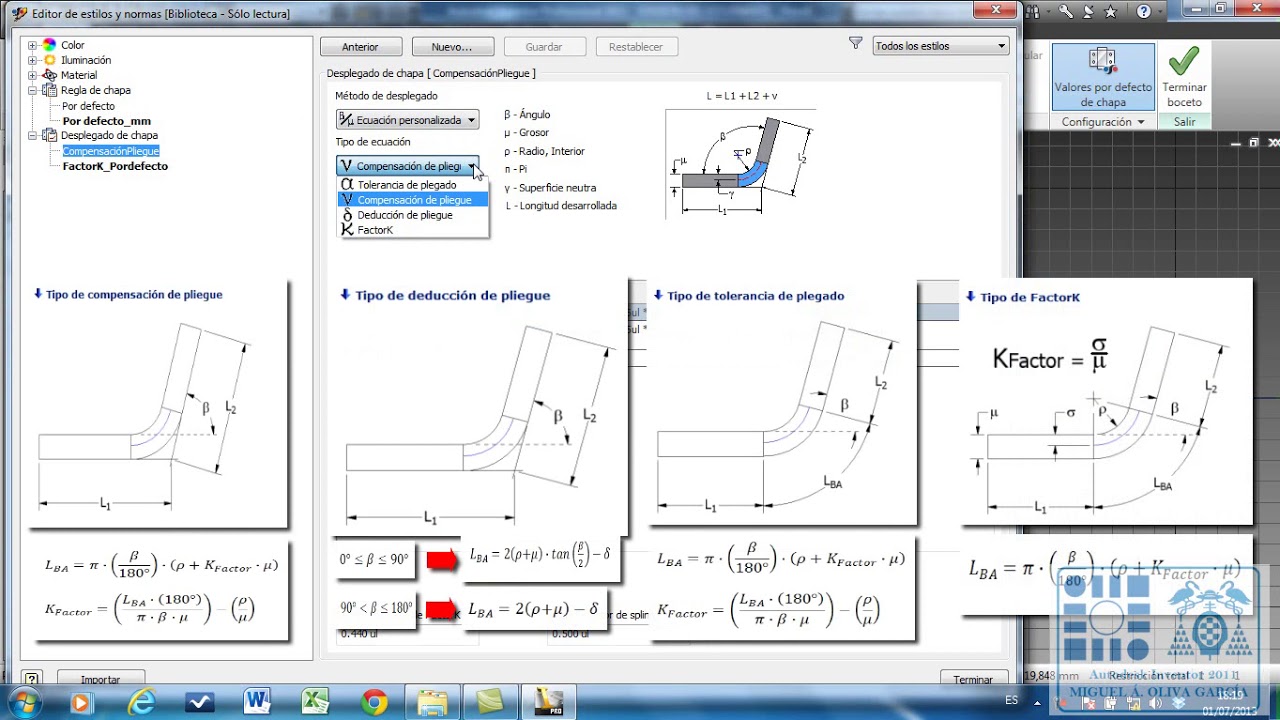This screenshot has height=720, width=1280.
Task: Click the Terminar boceto green check
Action: [x=1184, y=77]
